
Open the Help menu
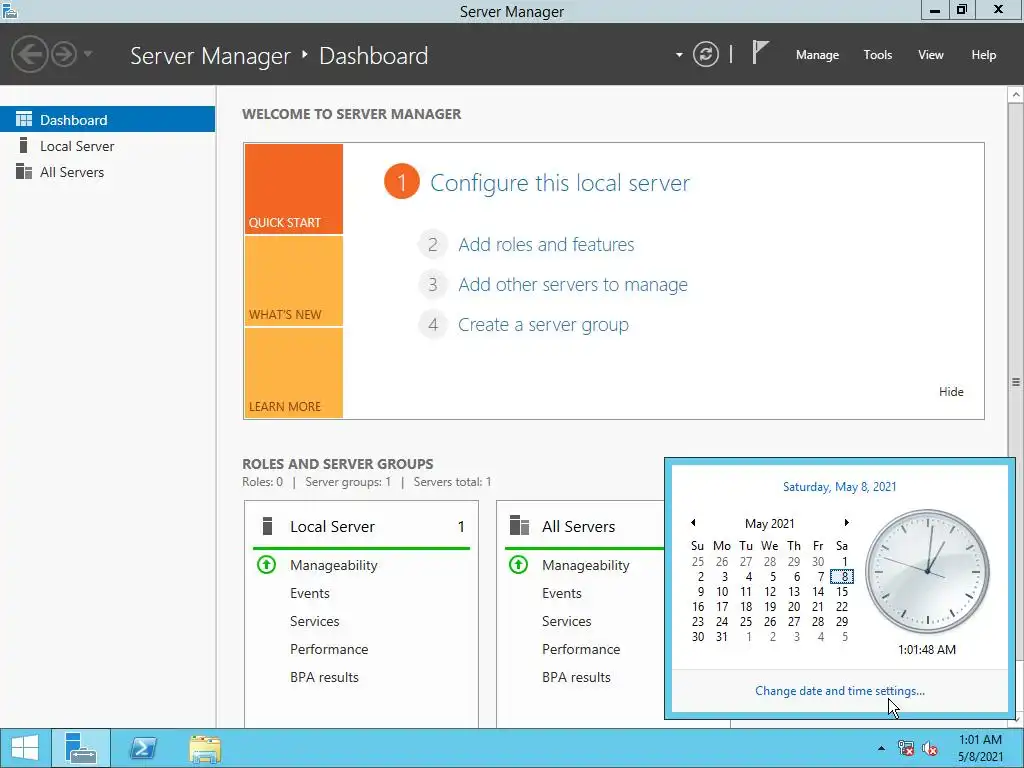(x=983, y=55)
